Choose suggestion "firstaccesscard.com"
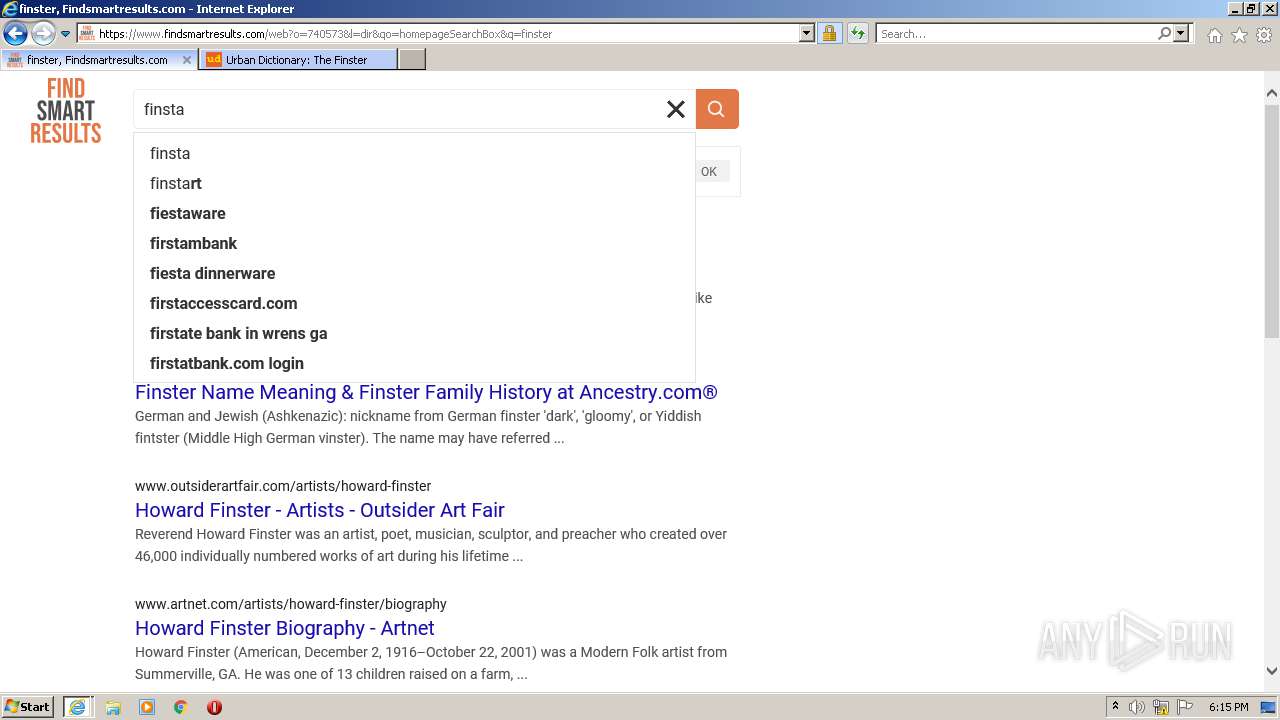1280x720 pixels. click(x=414, y=303)
